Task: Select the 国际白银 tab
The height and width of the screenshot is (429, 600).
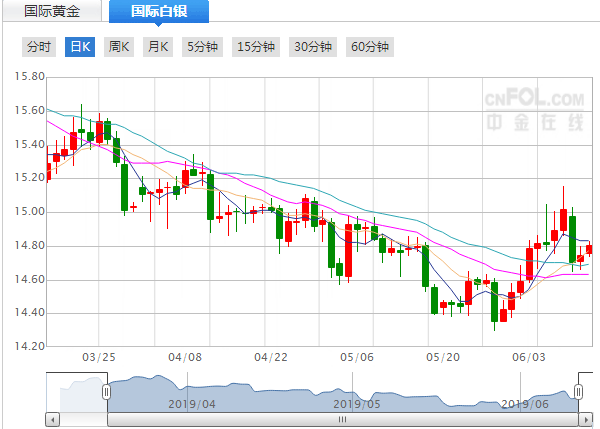Action: click(158, 12)
